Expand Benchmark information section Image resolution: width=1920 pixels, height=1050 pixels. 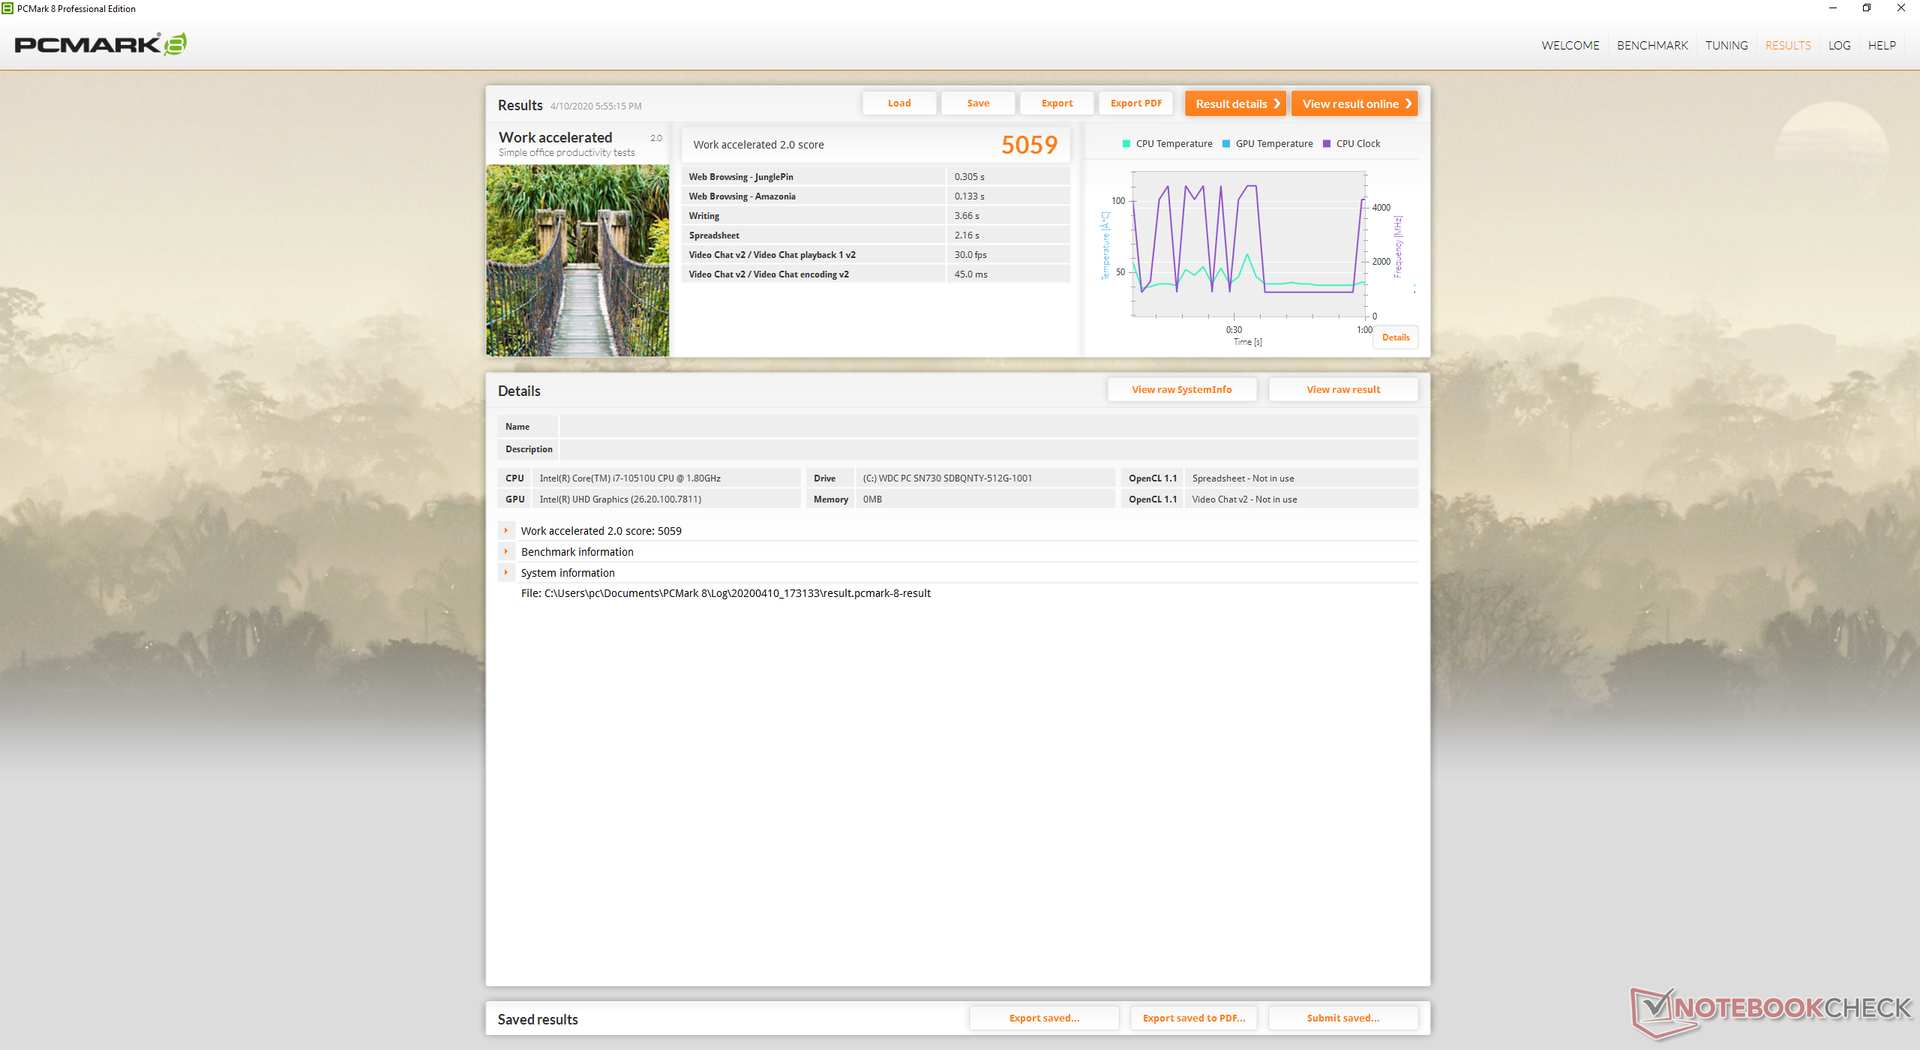coord(506,552)
